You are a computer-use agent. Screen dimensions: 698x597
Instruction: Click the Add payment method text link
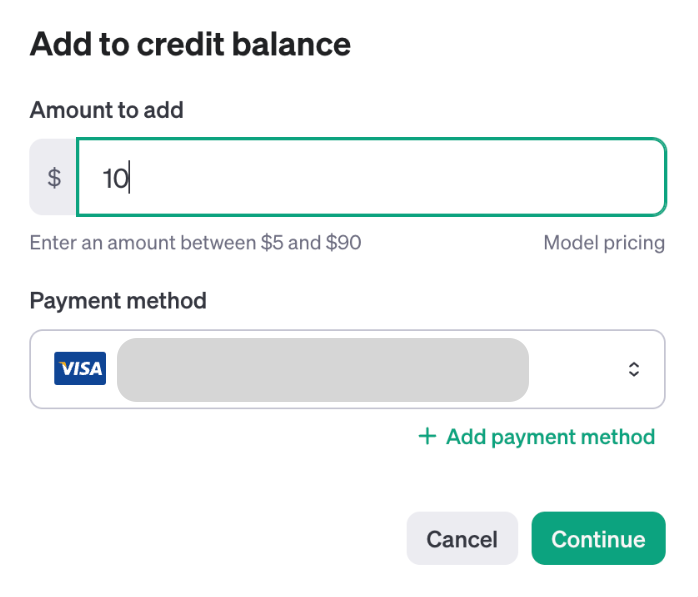coord(550,437)
